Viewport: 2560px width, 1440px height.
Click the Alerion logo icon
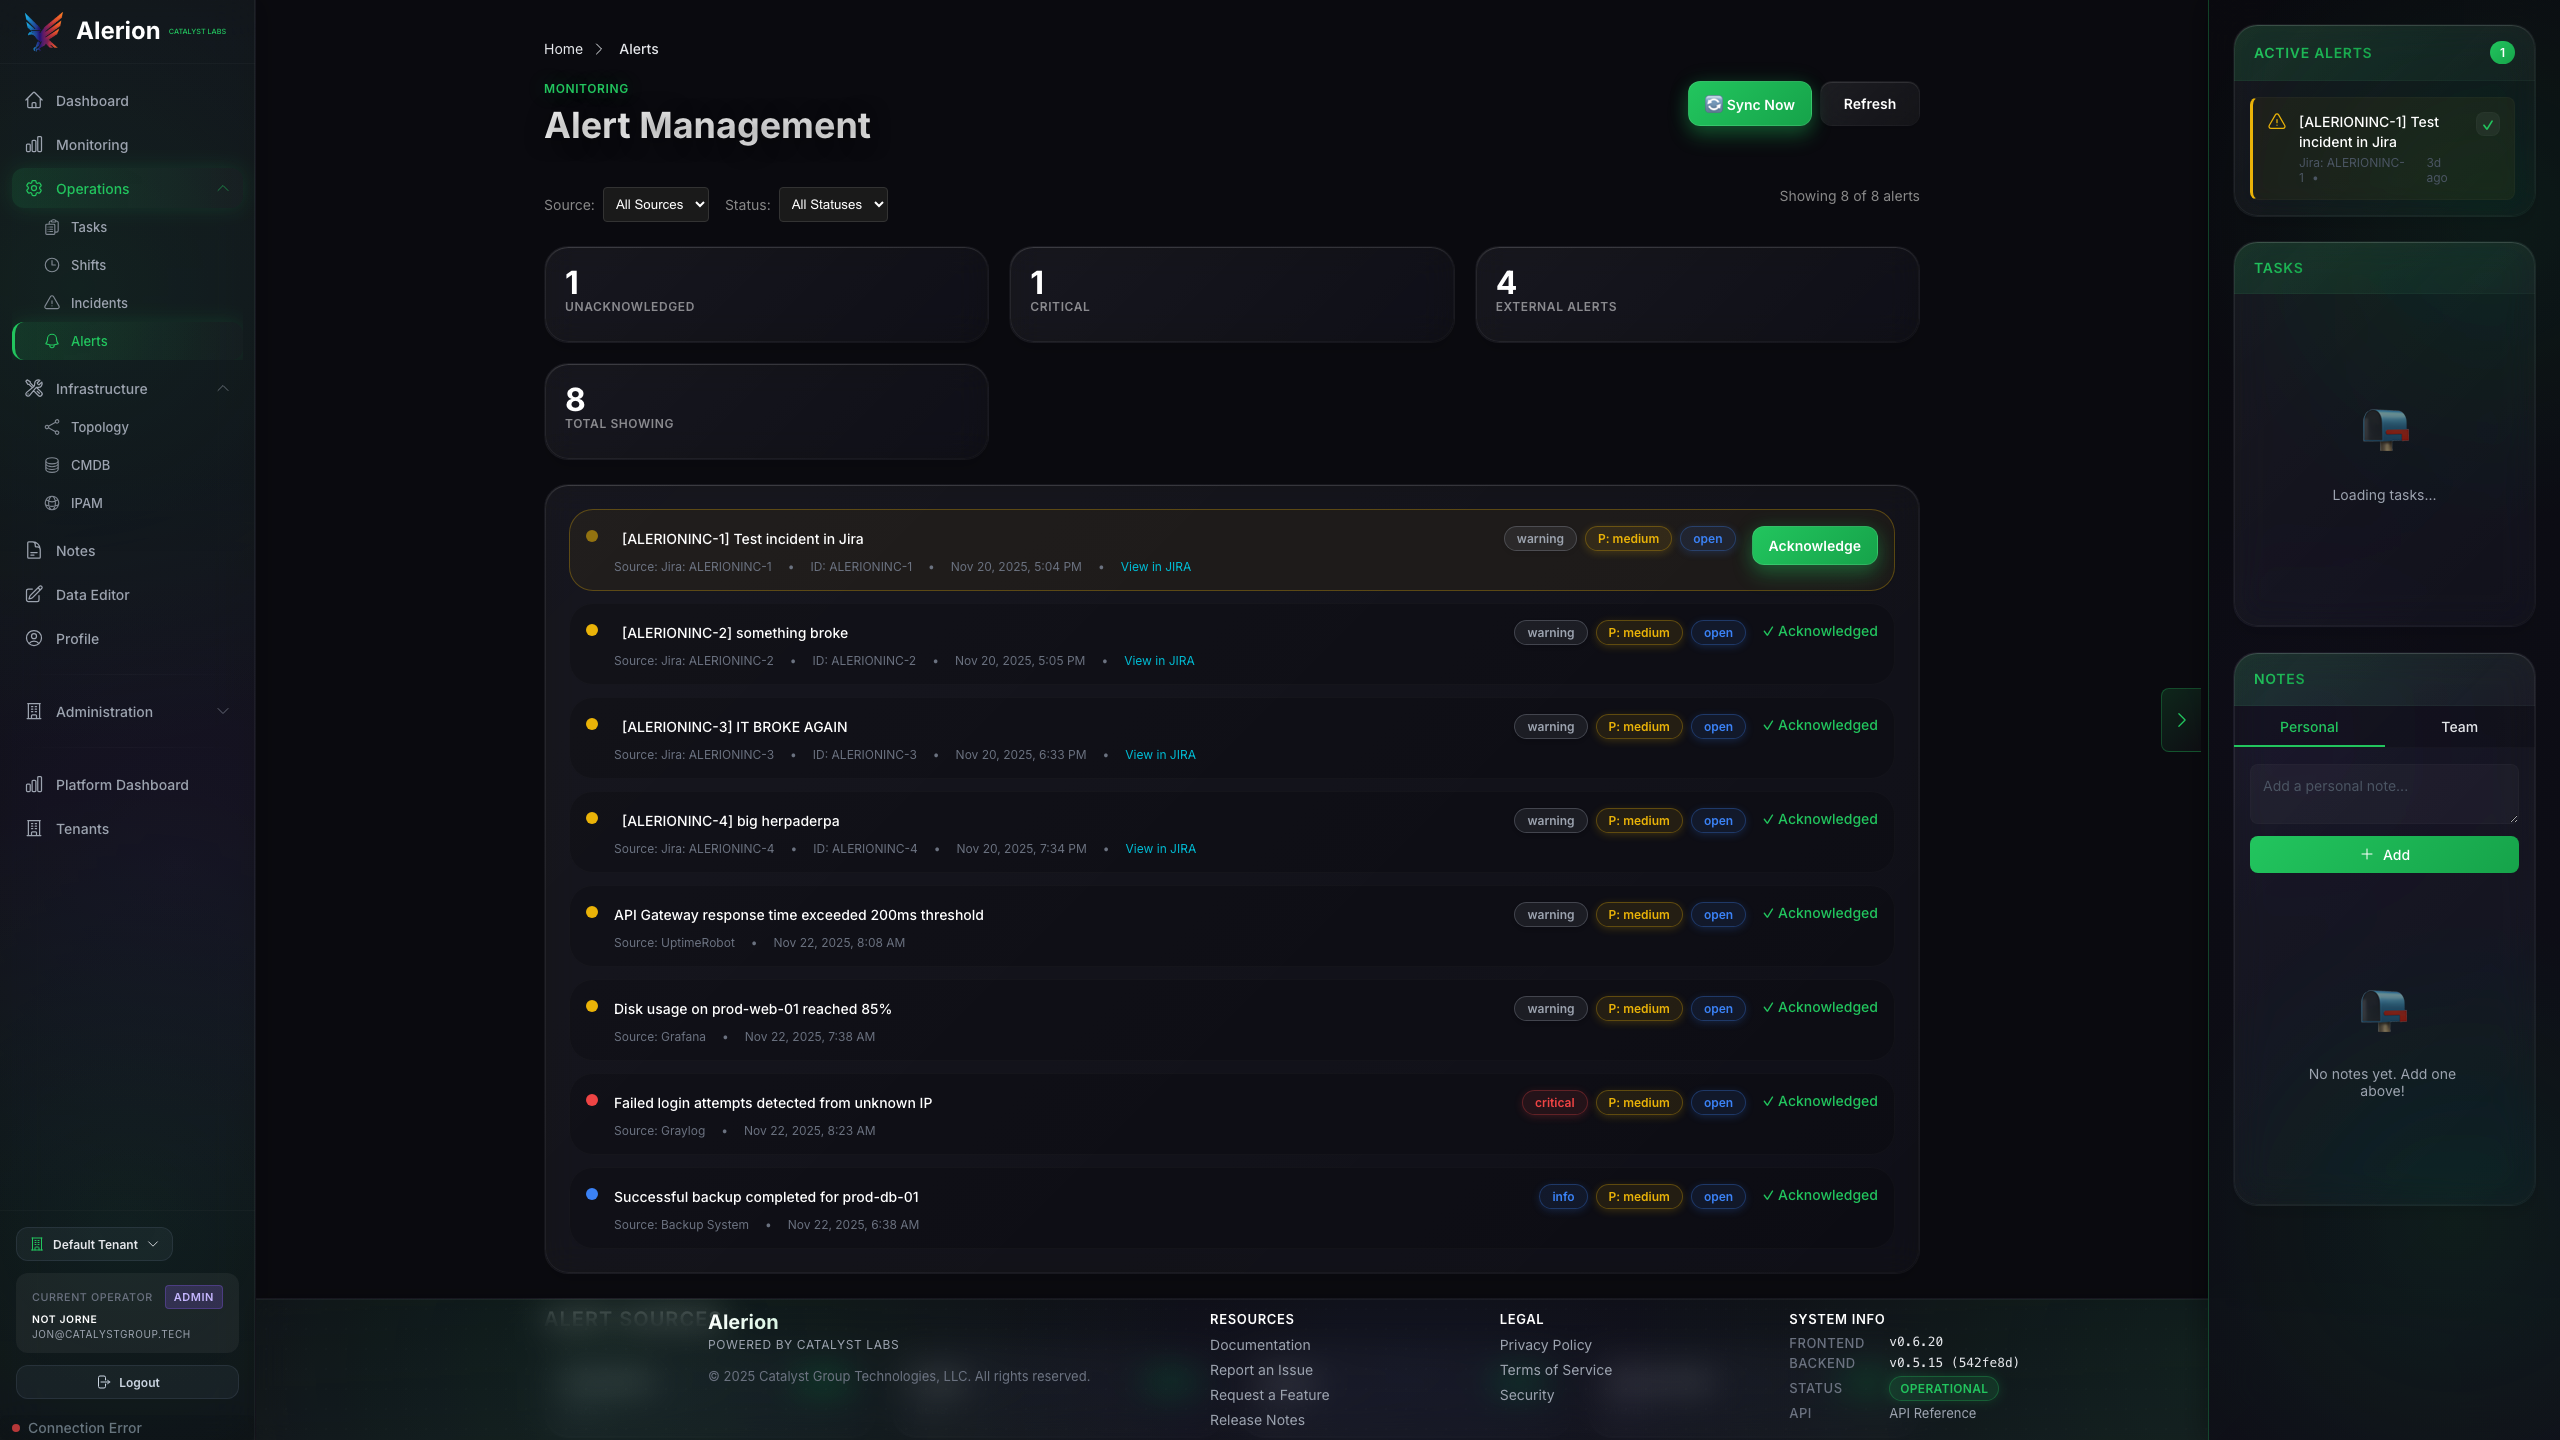coord(44,31)
